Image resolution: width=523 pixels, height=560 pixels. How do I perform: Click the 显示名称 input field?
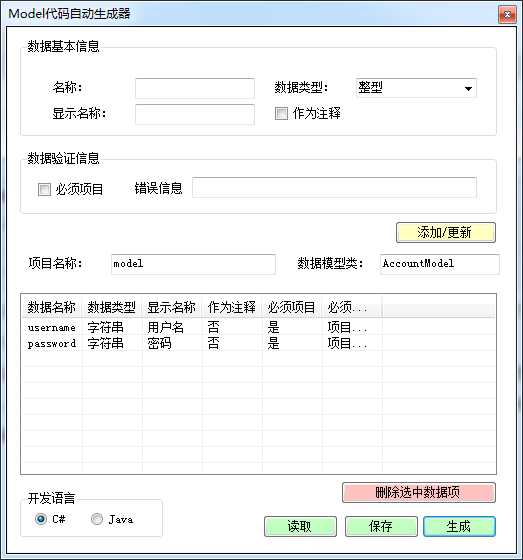tap(195, 114)
